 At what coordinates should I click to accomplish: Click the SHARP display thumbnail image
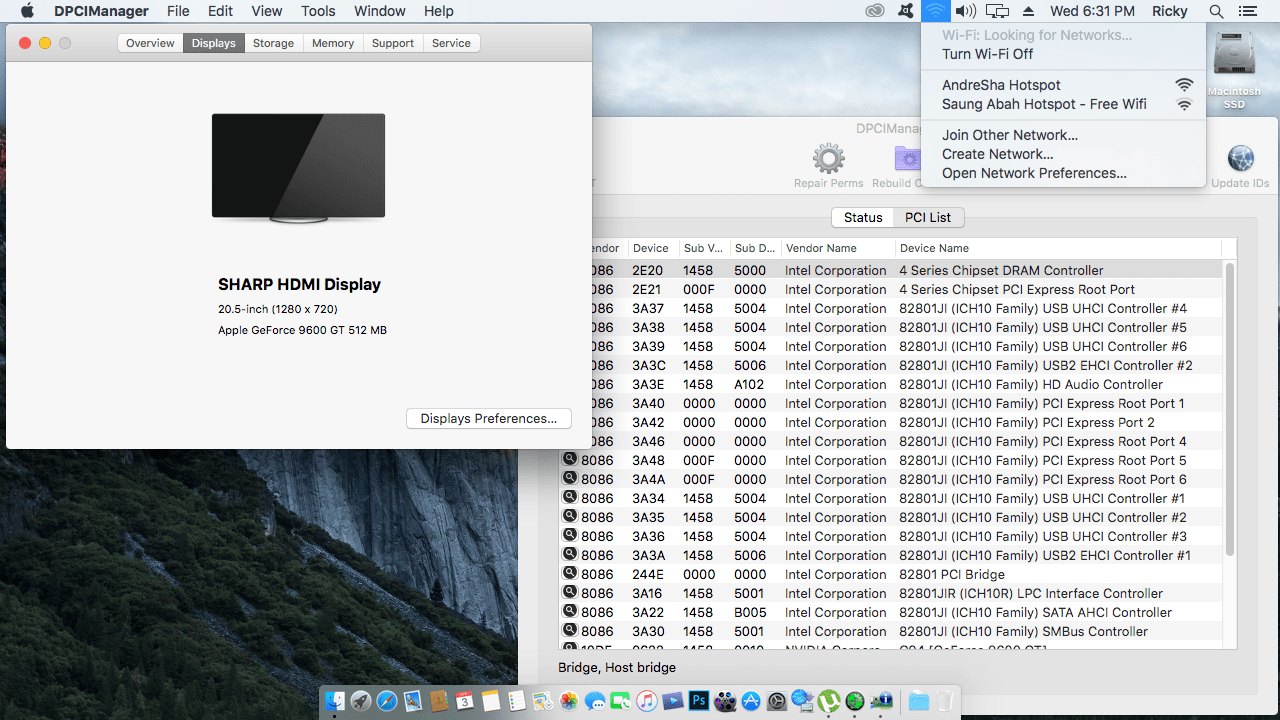[298, 167]
